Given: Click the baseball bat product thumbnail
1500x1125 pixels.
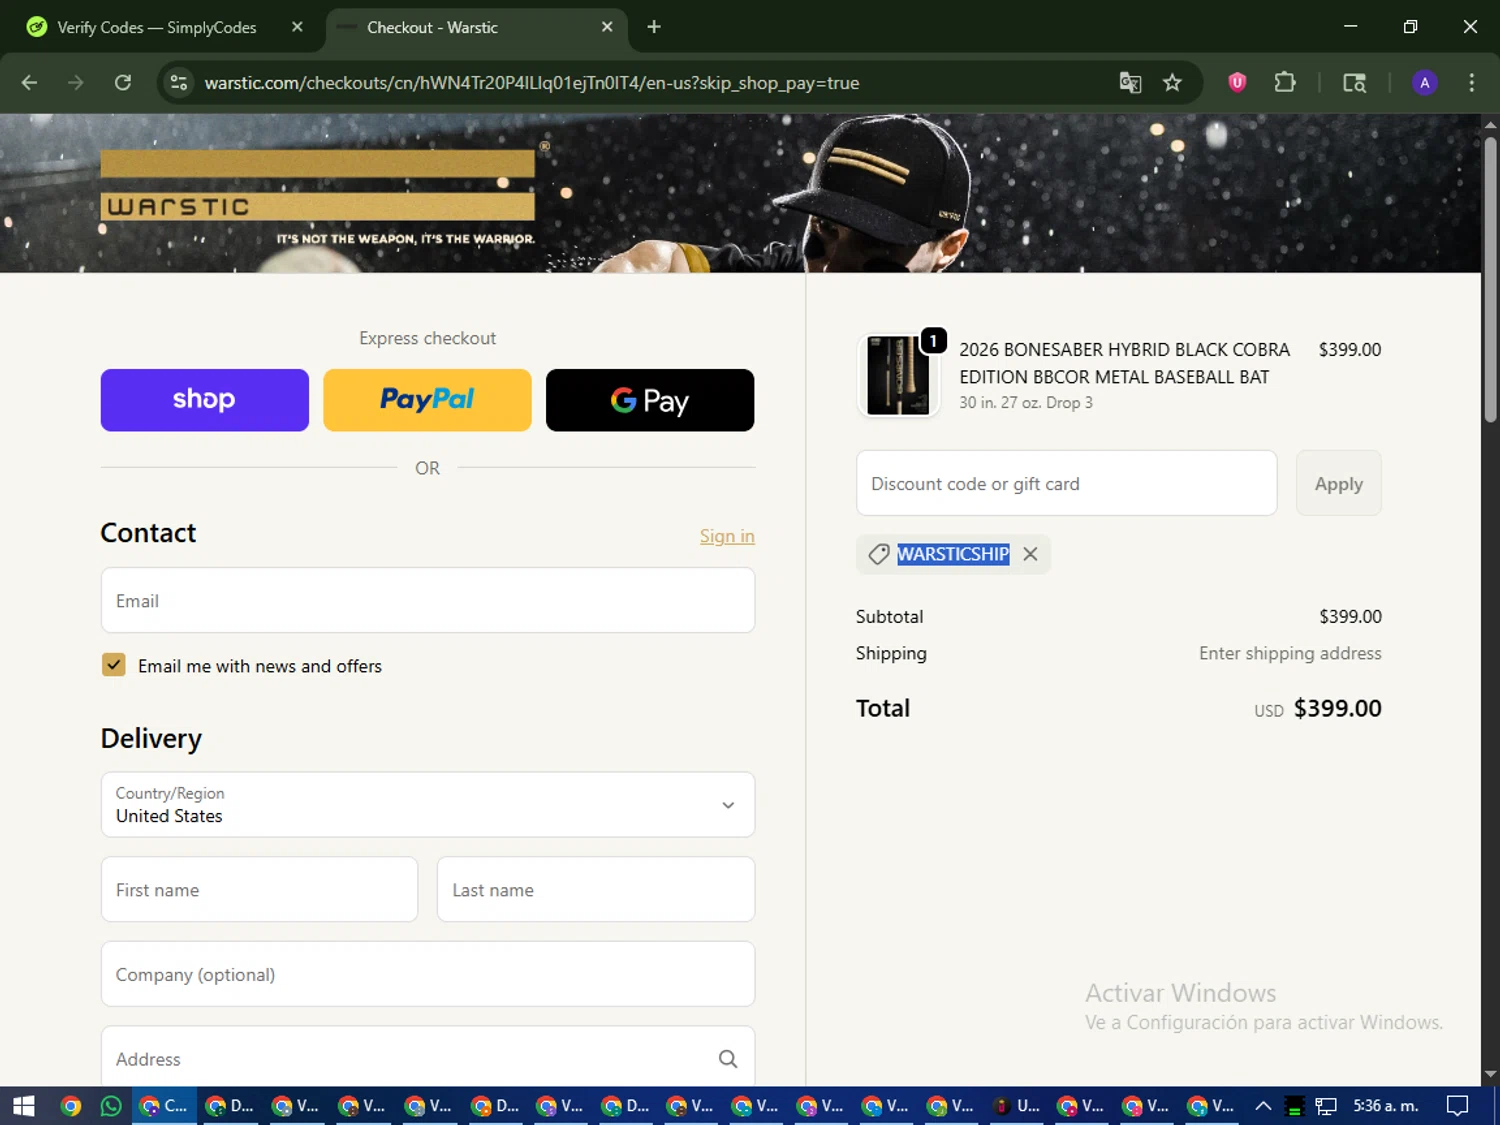Looking at the screenshot, I should pos(898,375).
